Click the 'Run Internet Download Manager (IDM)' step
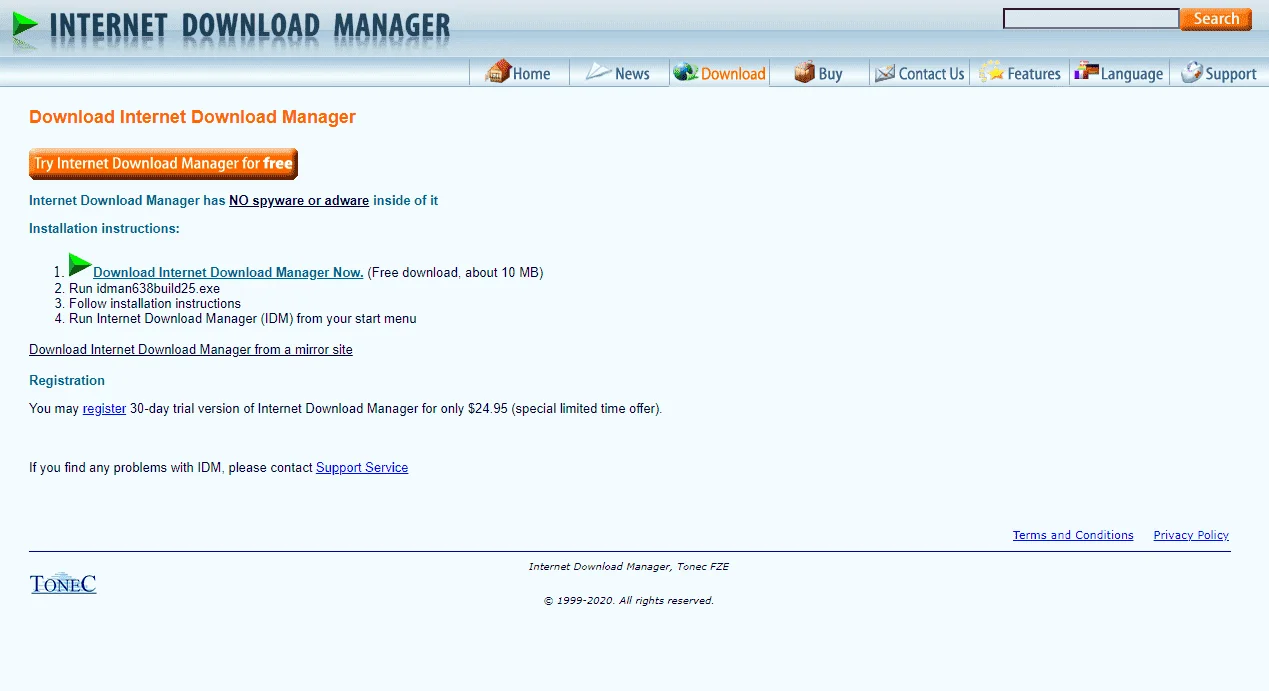 pyautogui.click(x=242, y=319)
